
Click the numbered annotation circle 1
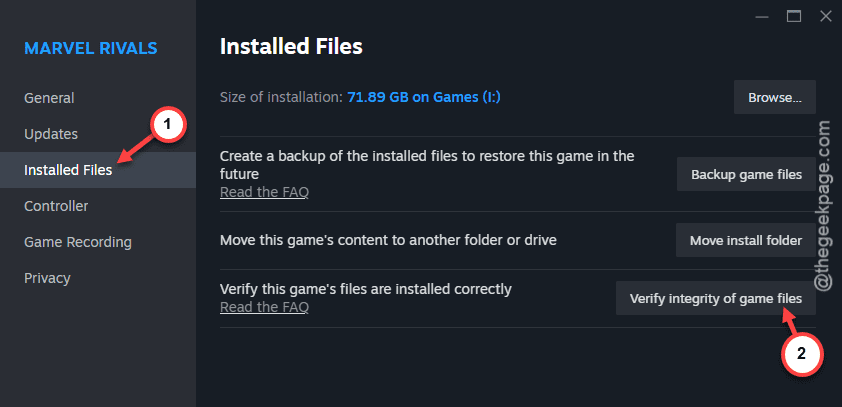tap(166, 125)
